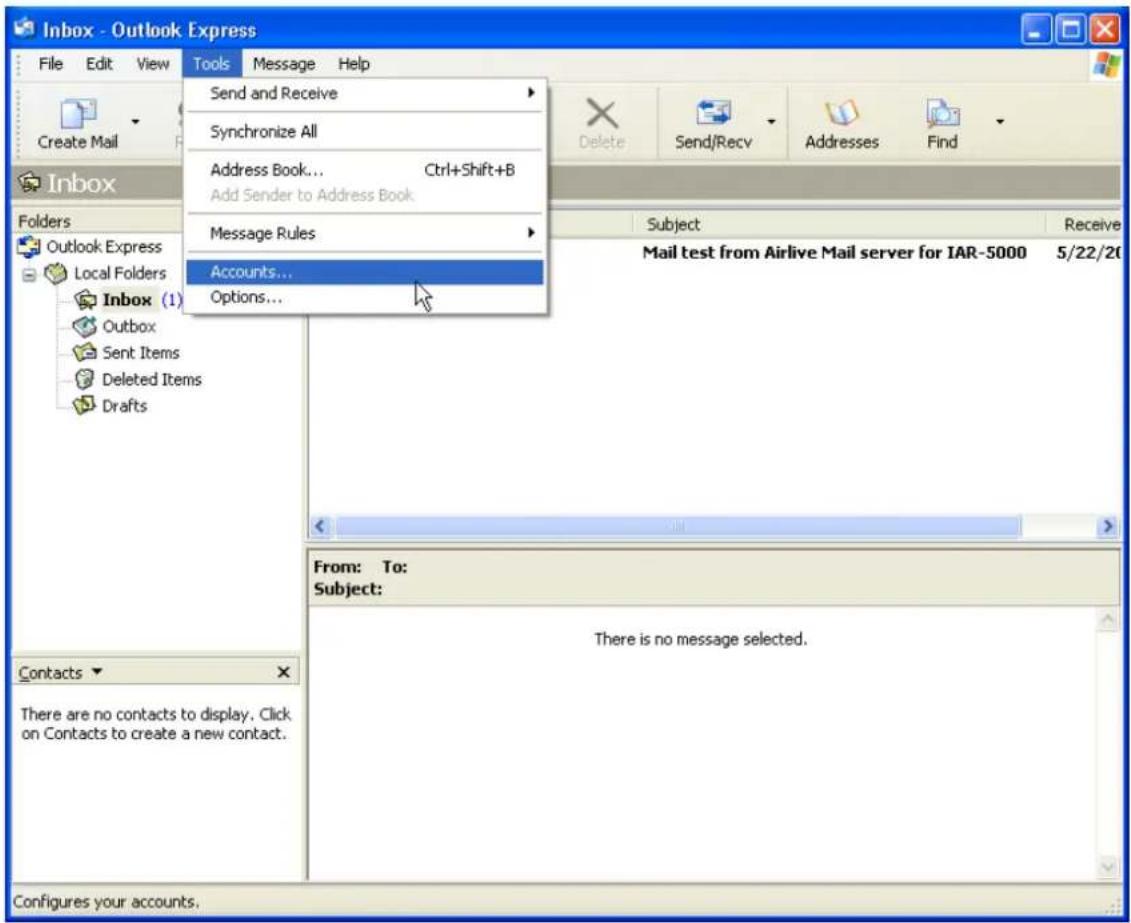Open Addresses from the toolbar
Image resolution: width=1131 pixels, height=923 pixels.
(x=842, y=123)
